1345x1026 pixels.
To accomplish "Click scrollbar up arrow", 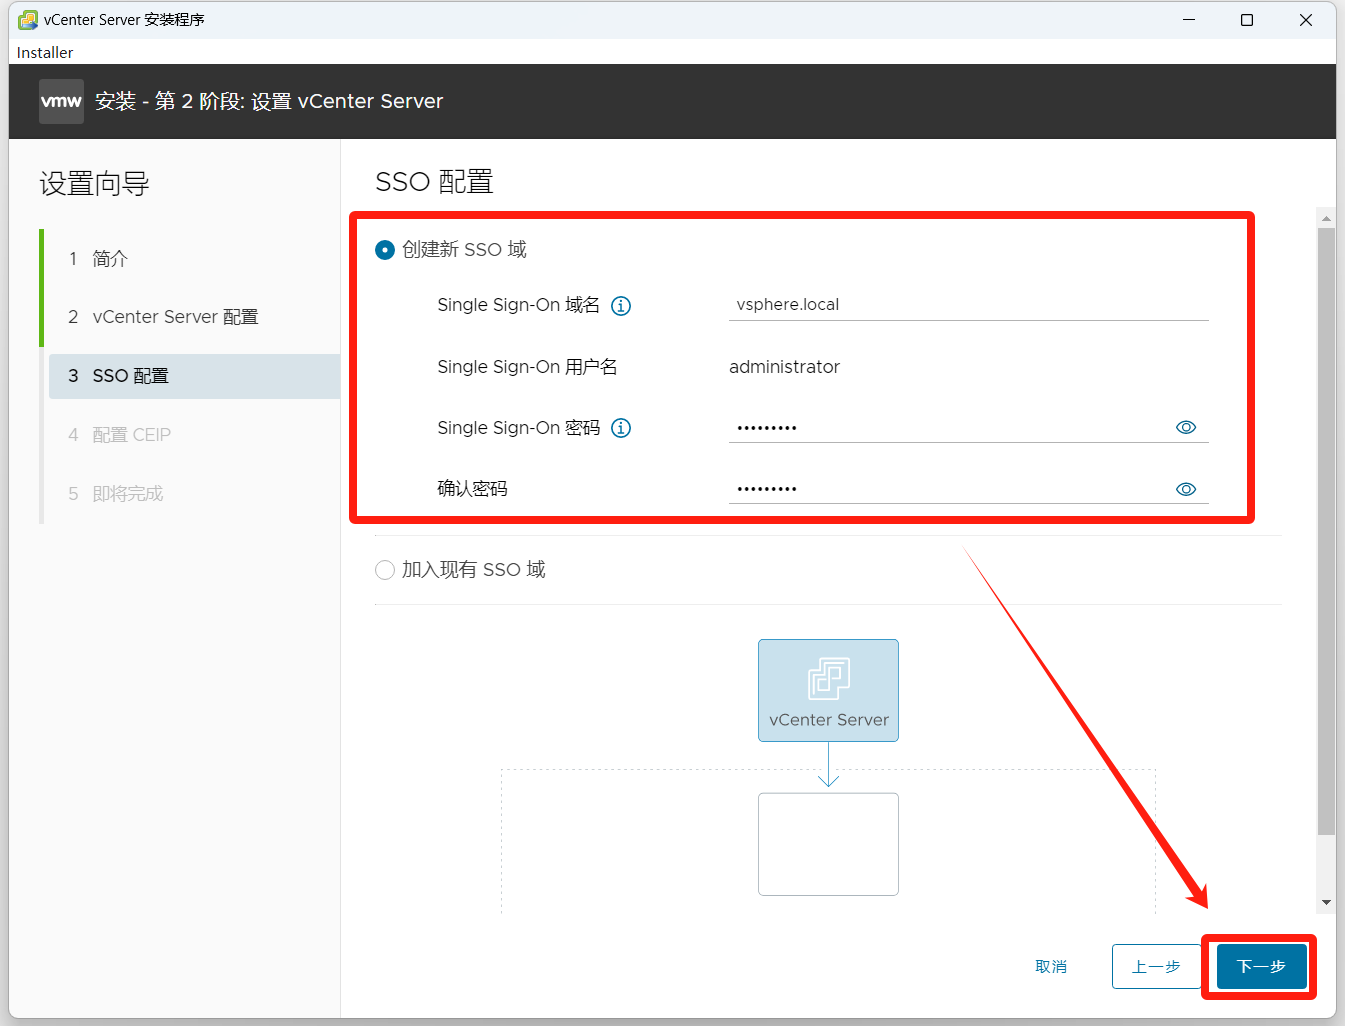I will 1326,218.
